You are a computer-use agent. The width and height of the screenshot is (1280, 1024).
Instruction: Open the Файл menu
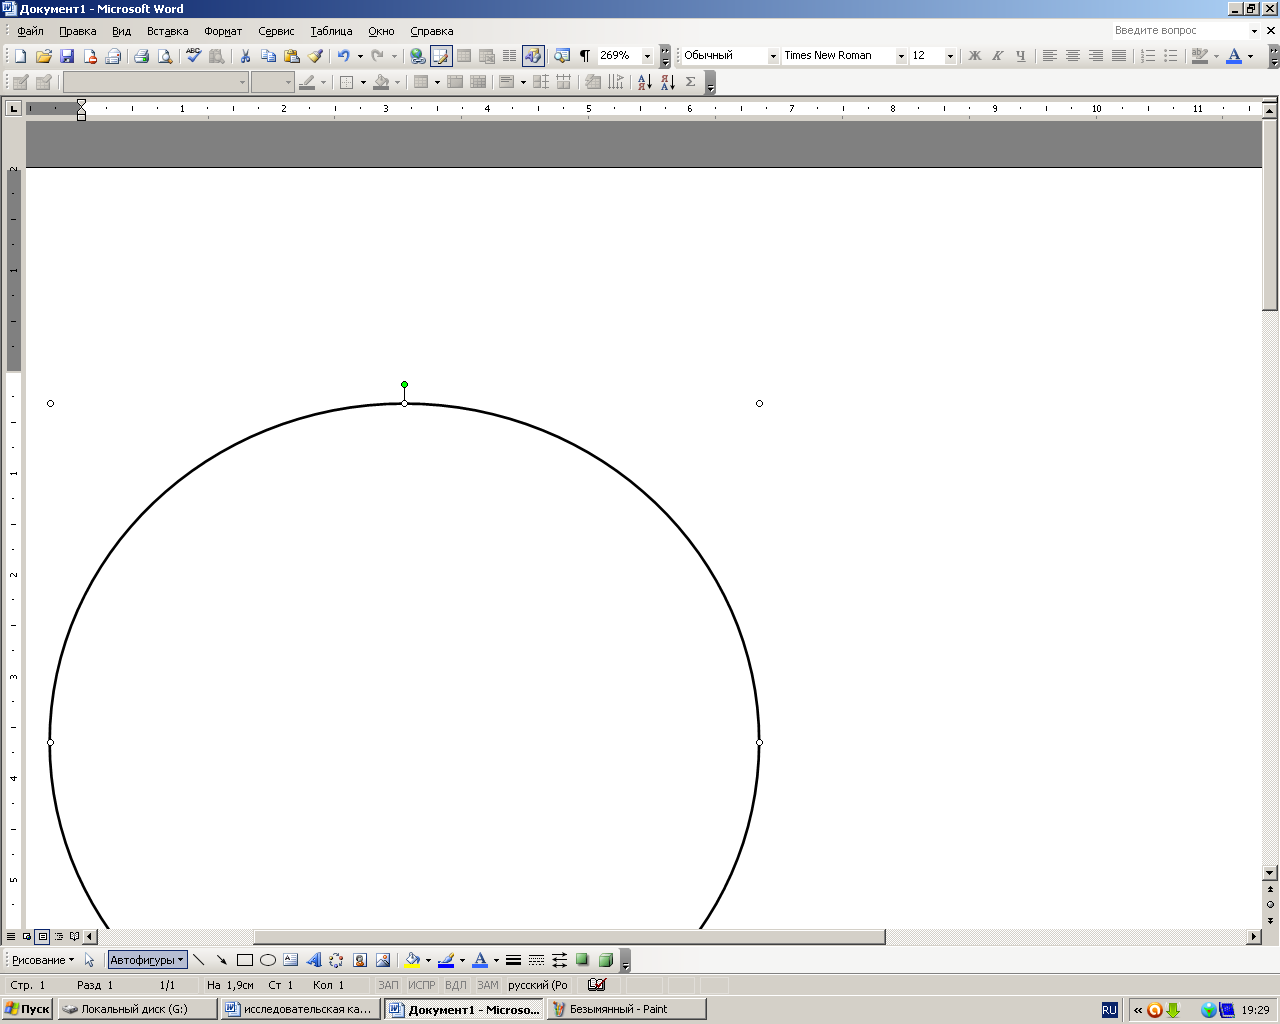pos(30,31)
